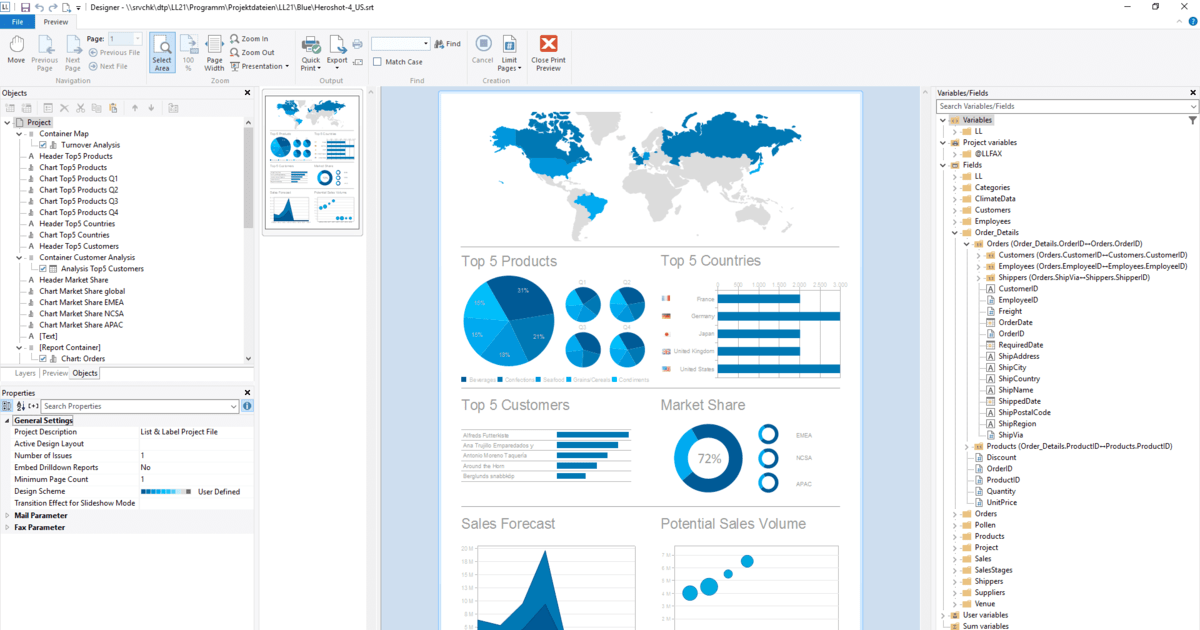Image resolution: width=1200 pixels, height=630 pixels.
Task: Click the page thumbnail in preview list
Action: click(x=311, y=161)
